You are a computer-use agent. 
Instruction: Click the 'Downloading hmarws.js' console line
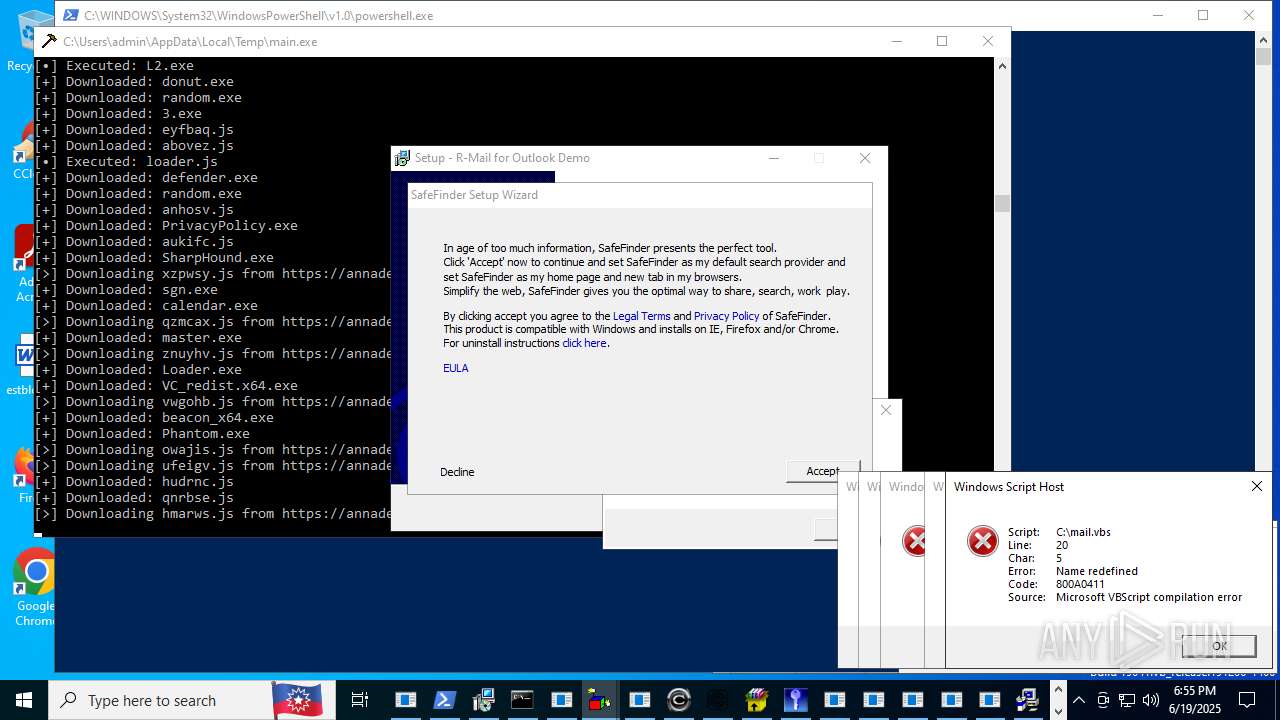(x=212, y=514)
